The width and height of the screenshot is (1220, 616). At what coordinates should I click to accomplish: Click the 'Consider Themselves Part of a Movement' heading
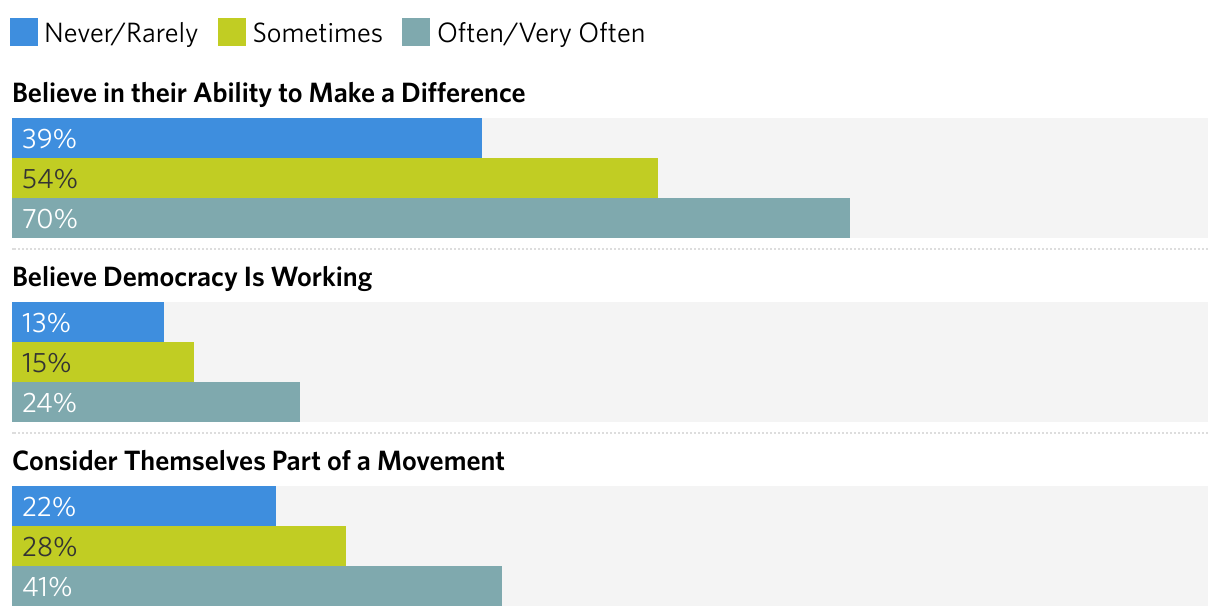(258, 461)
